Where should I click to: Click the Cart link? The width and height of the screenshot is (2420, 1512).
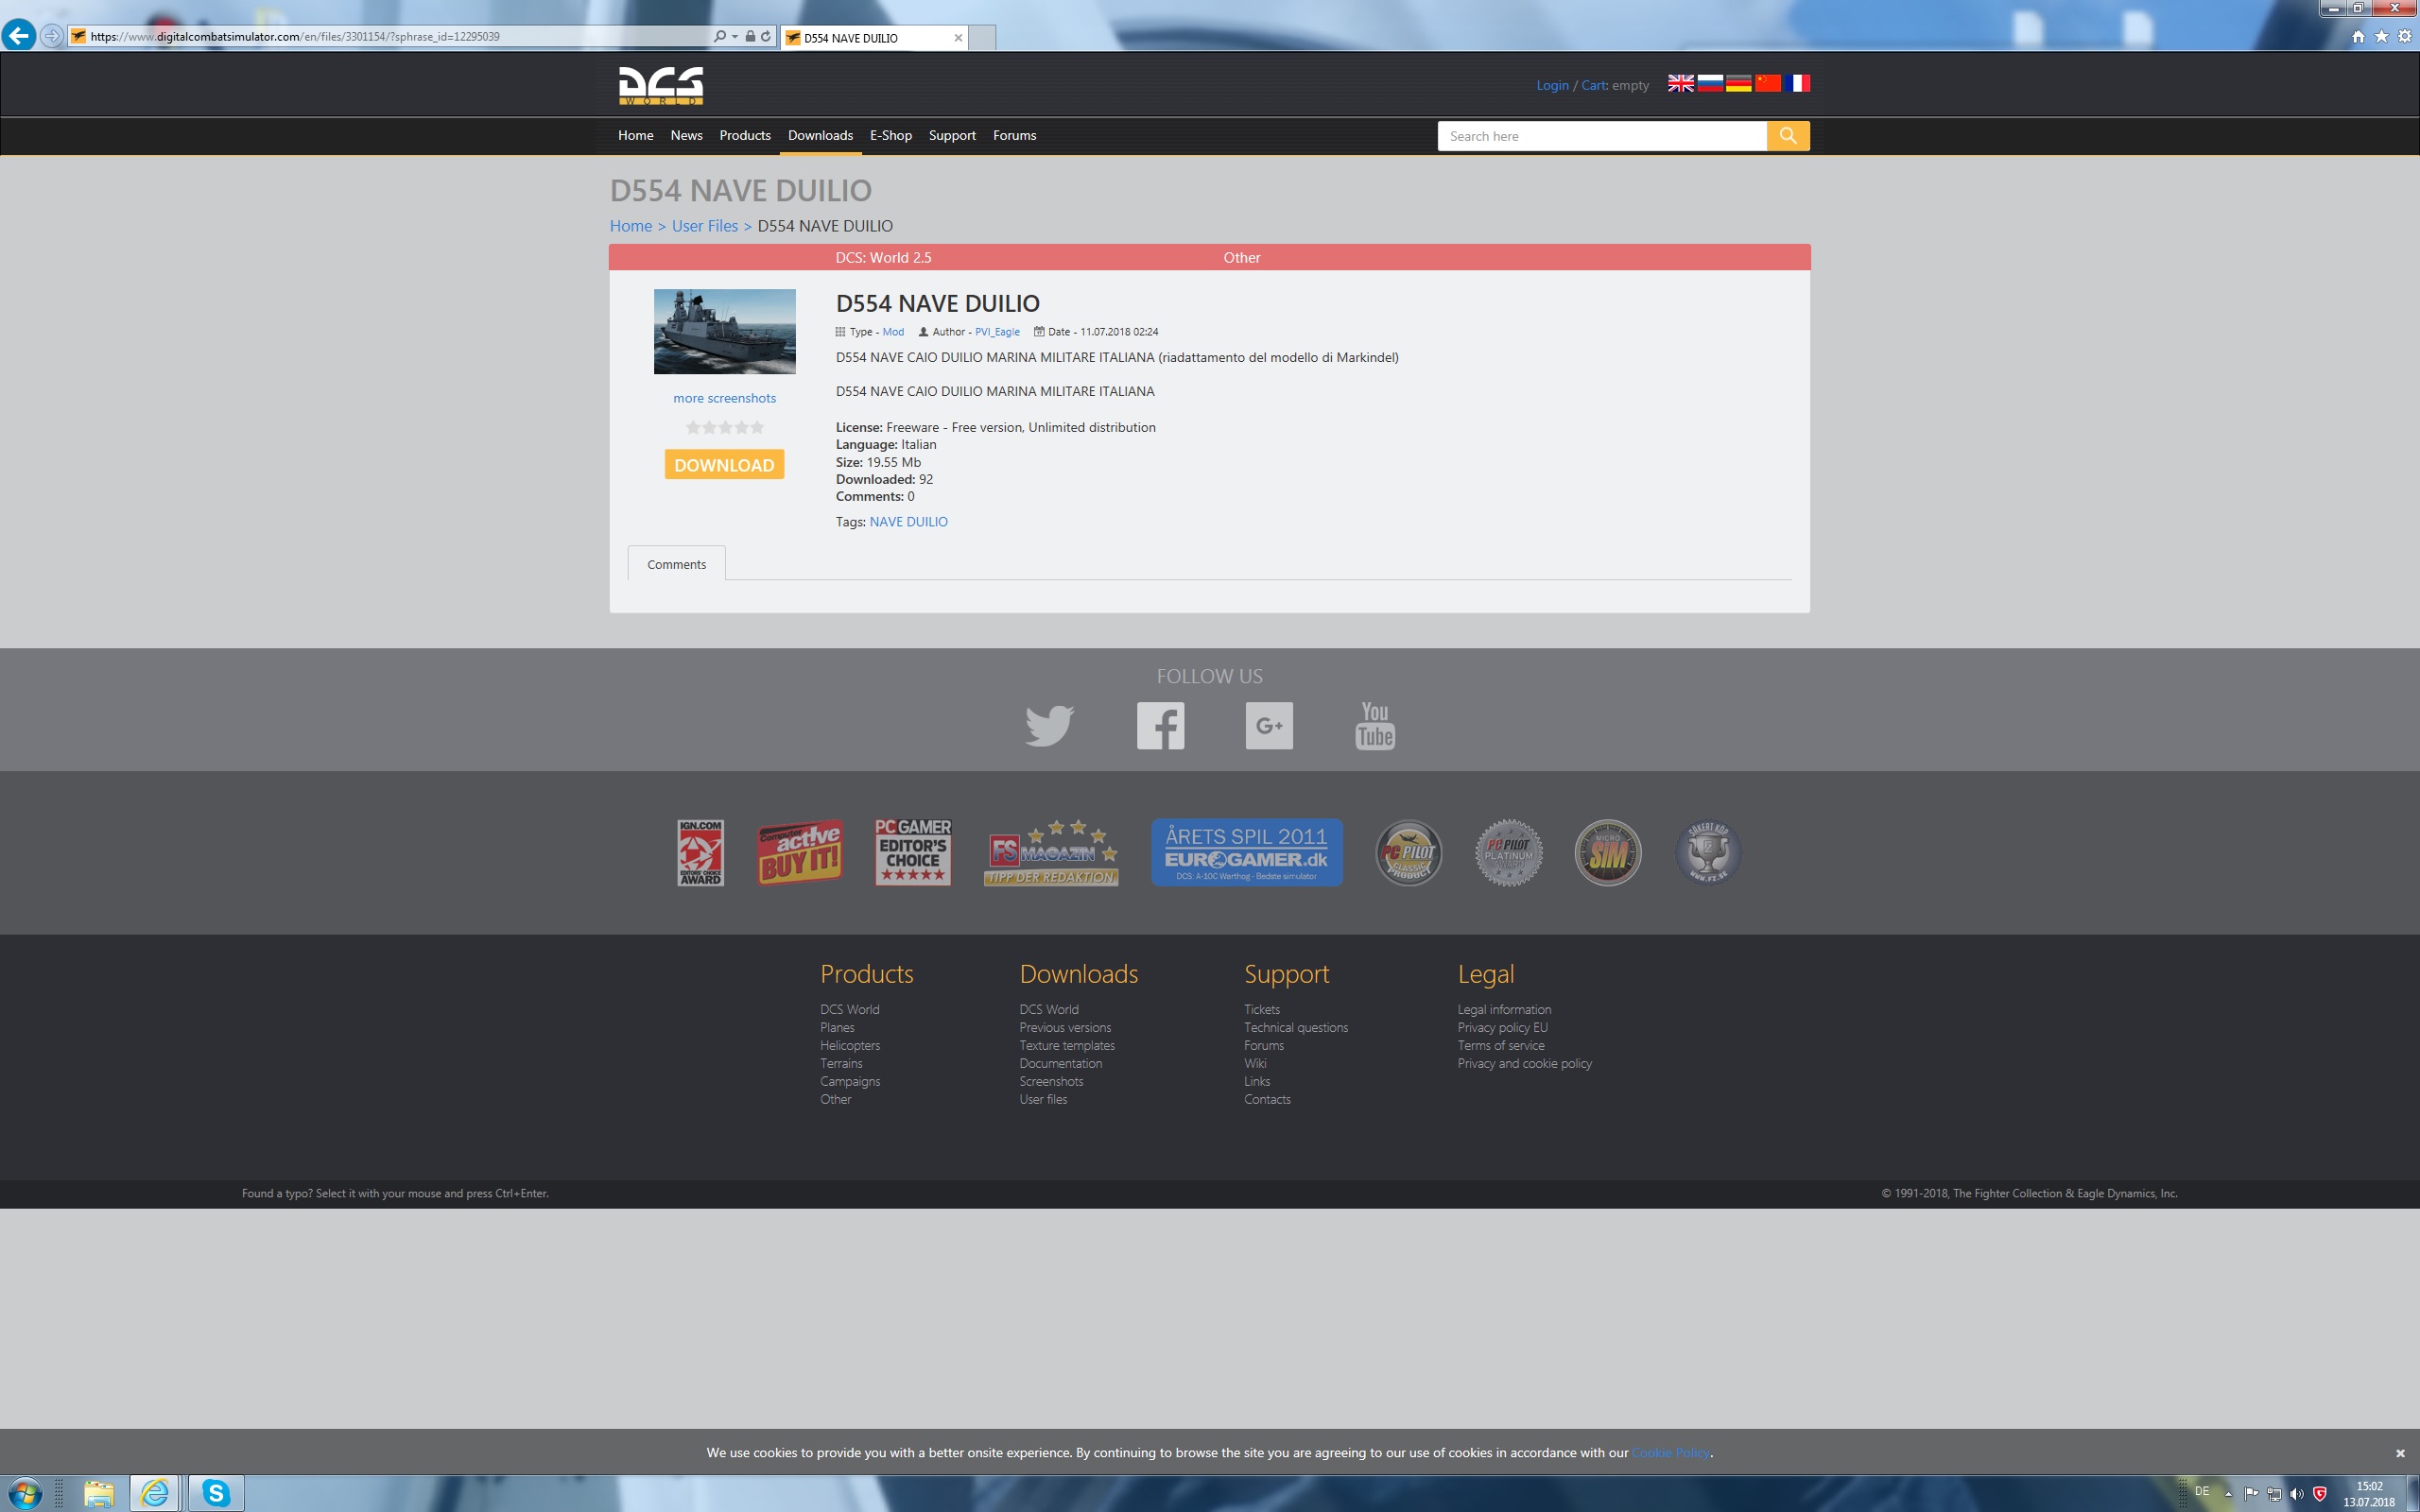(1592, 85)
